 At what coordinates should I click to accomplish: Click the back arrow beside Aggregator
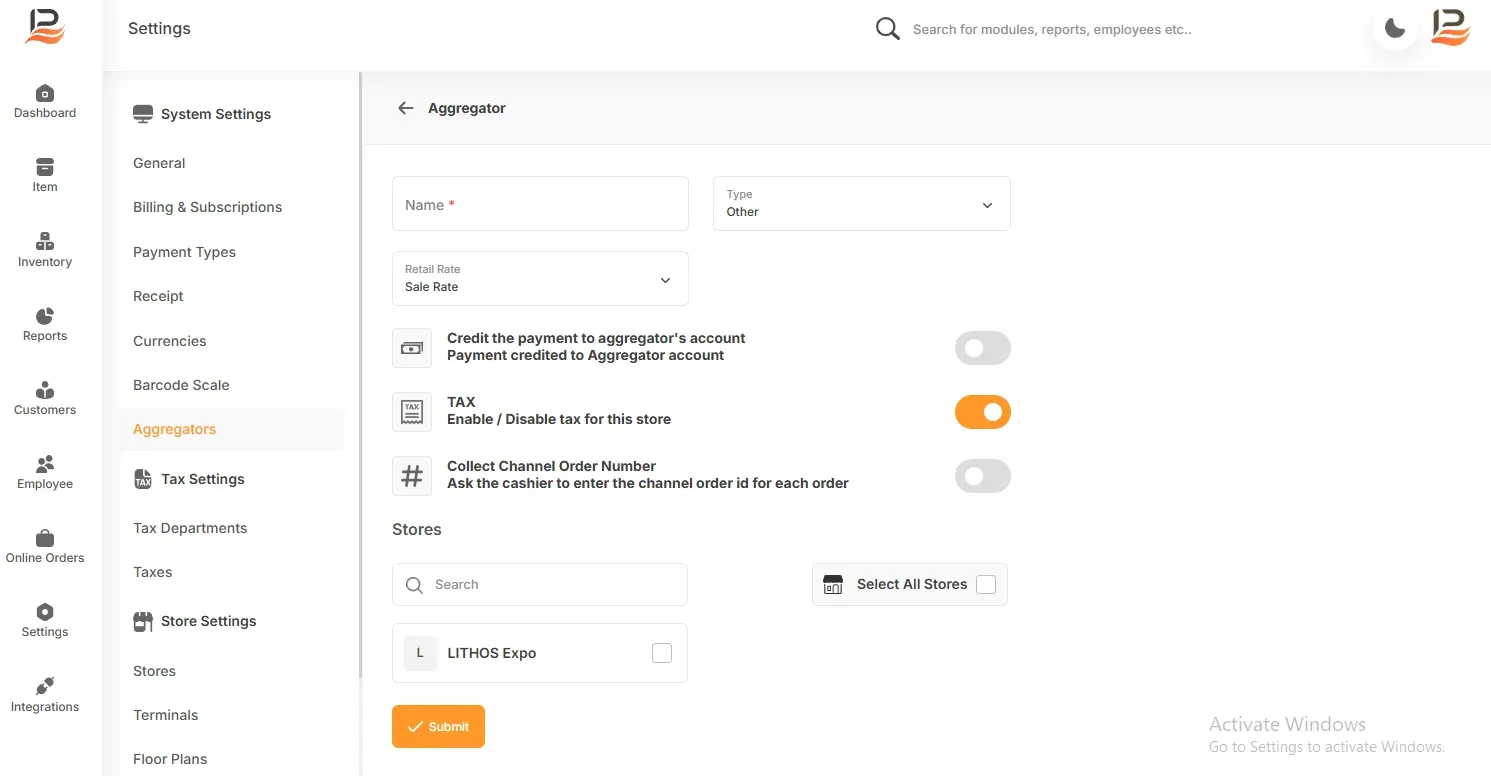(405, 108)
